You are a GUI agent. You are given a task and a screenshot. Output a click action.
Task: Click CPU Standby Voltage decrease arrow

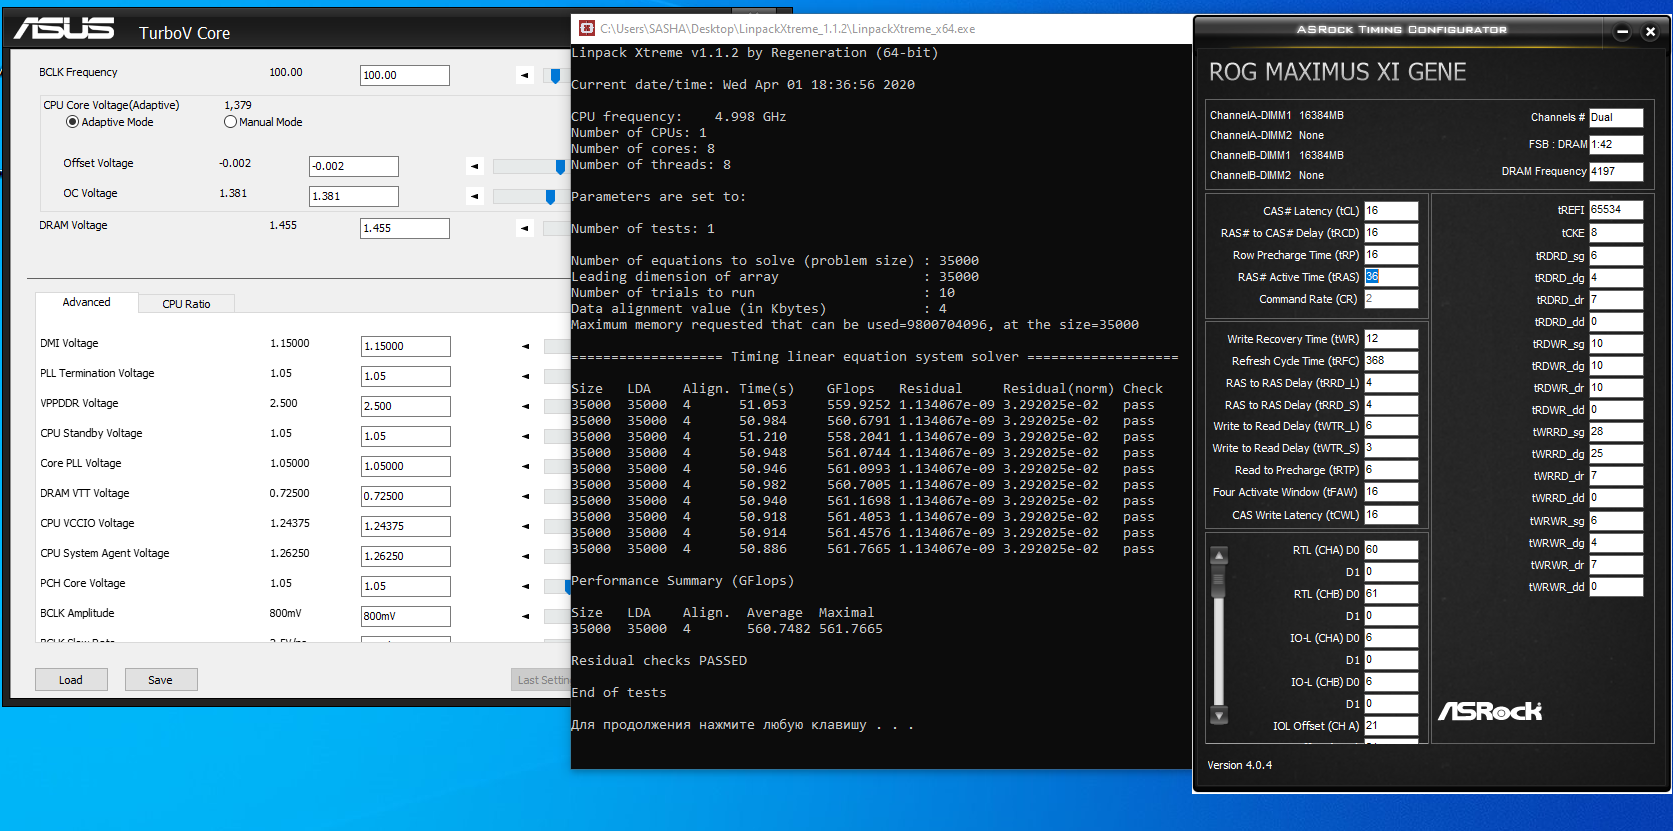point(525,436)
